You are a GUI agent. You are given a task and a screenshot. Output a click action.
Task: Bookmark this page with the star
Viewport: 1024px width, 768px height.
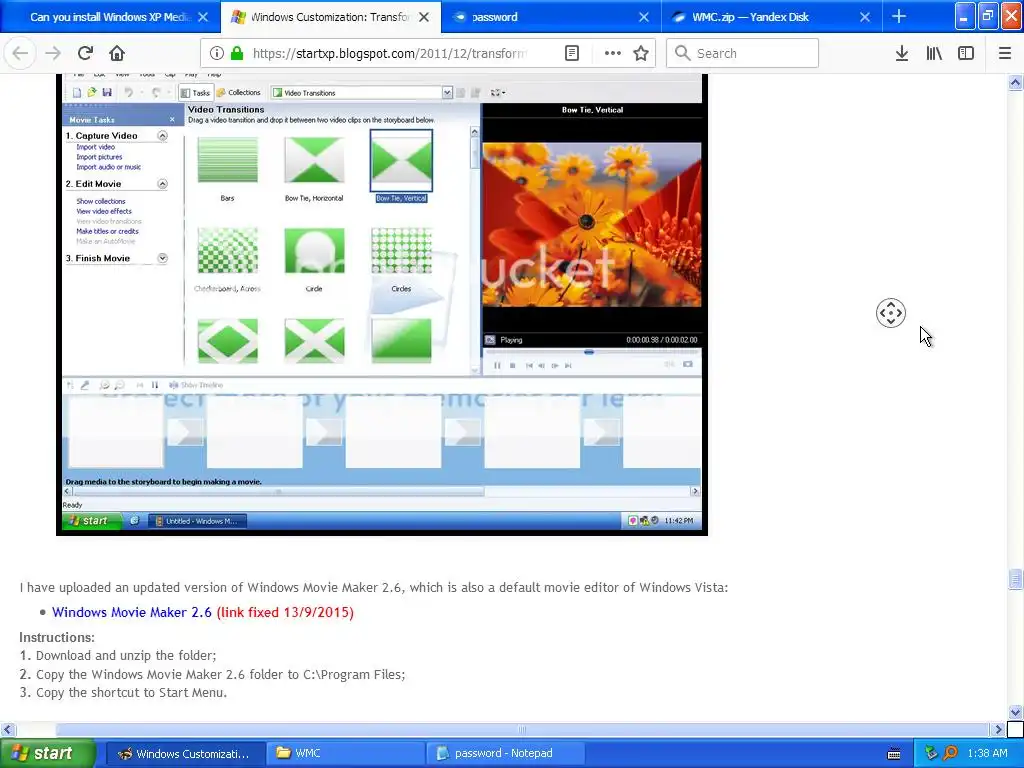click(641, 53)
